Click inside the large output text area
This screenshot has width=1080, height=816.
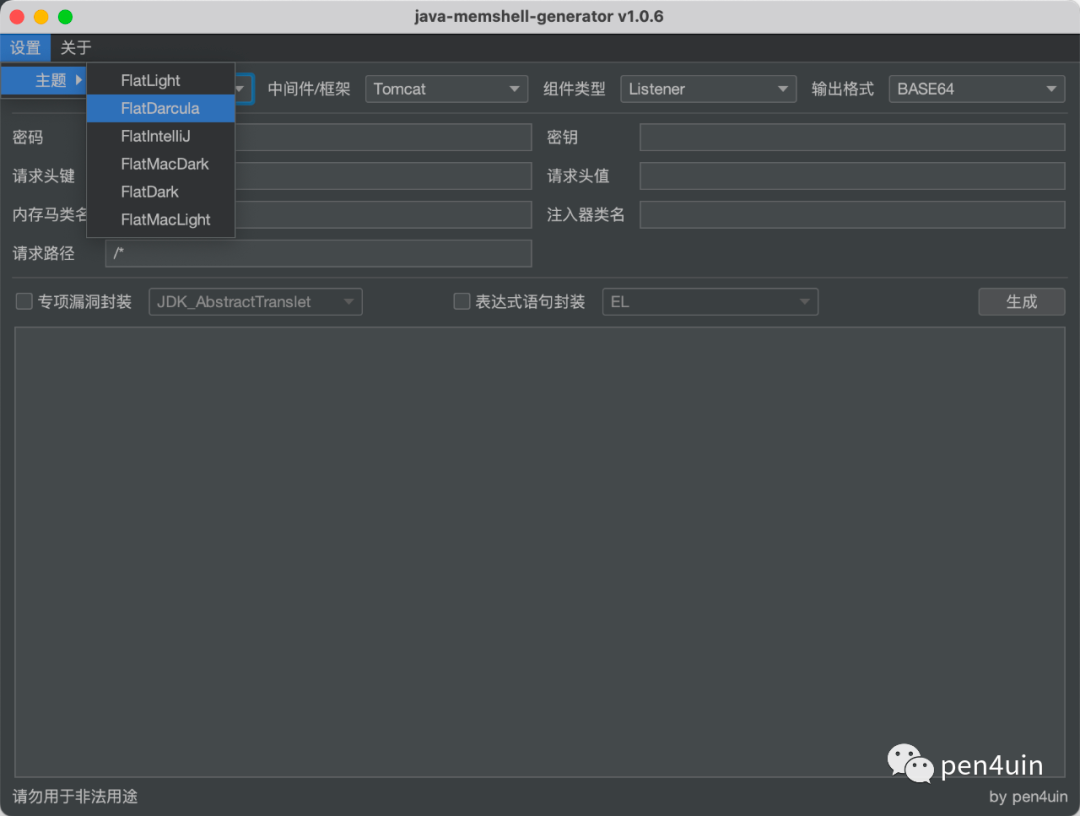[540, 552]
